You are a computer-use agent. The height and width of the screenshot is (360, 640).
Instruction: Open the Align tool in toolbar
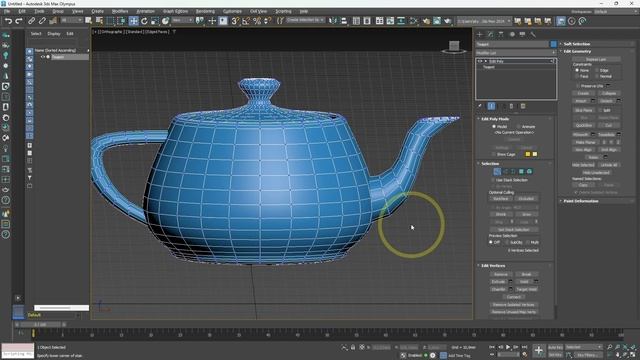(343, 21)
